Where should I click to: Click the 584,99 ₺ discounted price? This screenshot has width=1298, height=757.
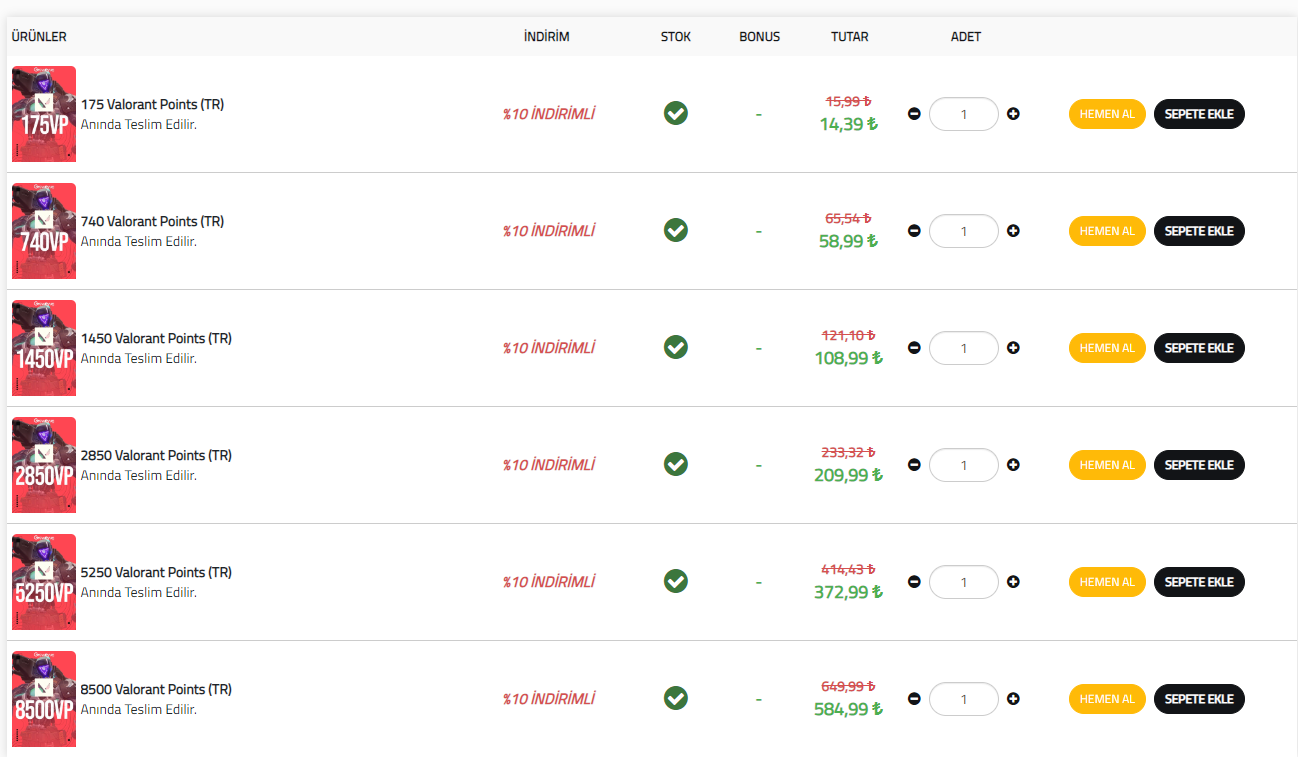click(x=849, y=709)
